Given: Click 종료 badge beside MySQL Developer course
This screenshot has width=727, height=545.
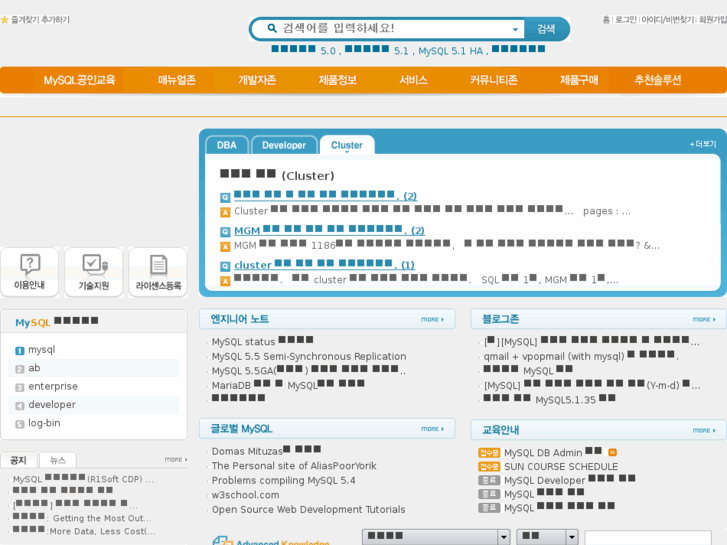Looking at the screenshot, I should click(x=489, y=481).
